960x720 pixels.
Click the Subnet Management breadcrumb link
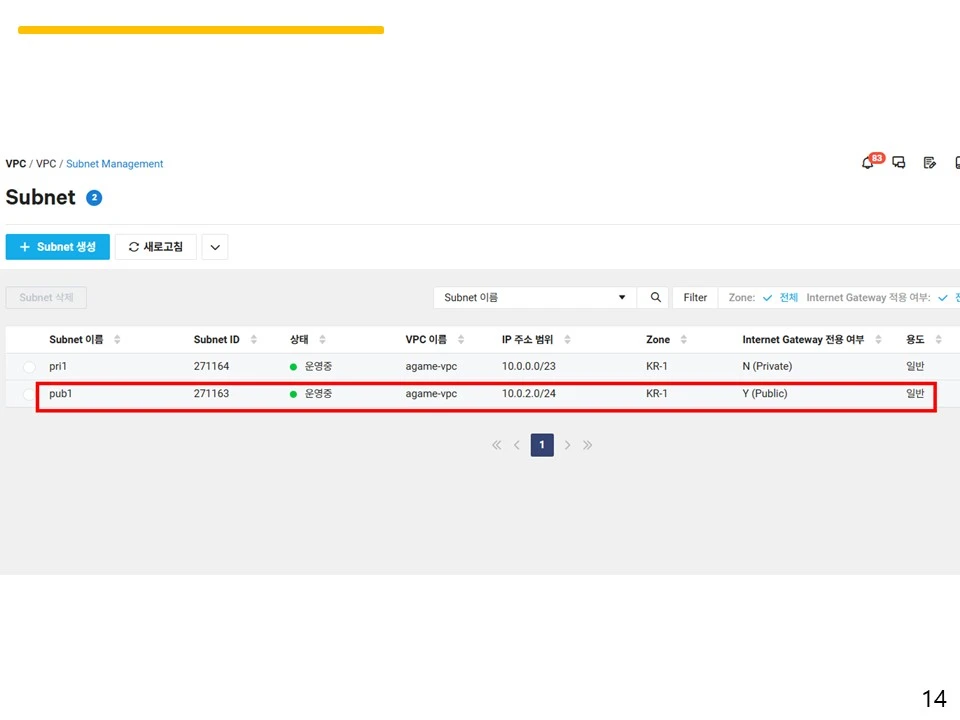point(114,164)
